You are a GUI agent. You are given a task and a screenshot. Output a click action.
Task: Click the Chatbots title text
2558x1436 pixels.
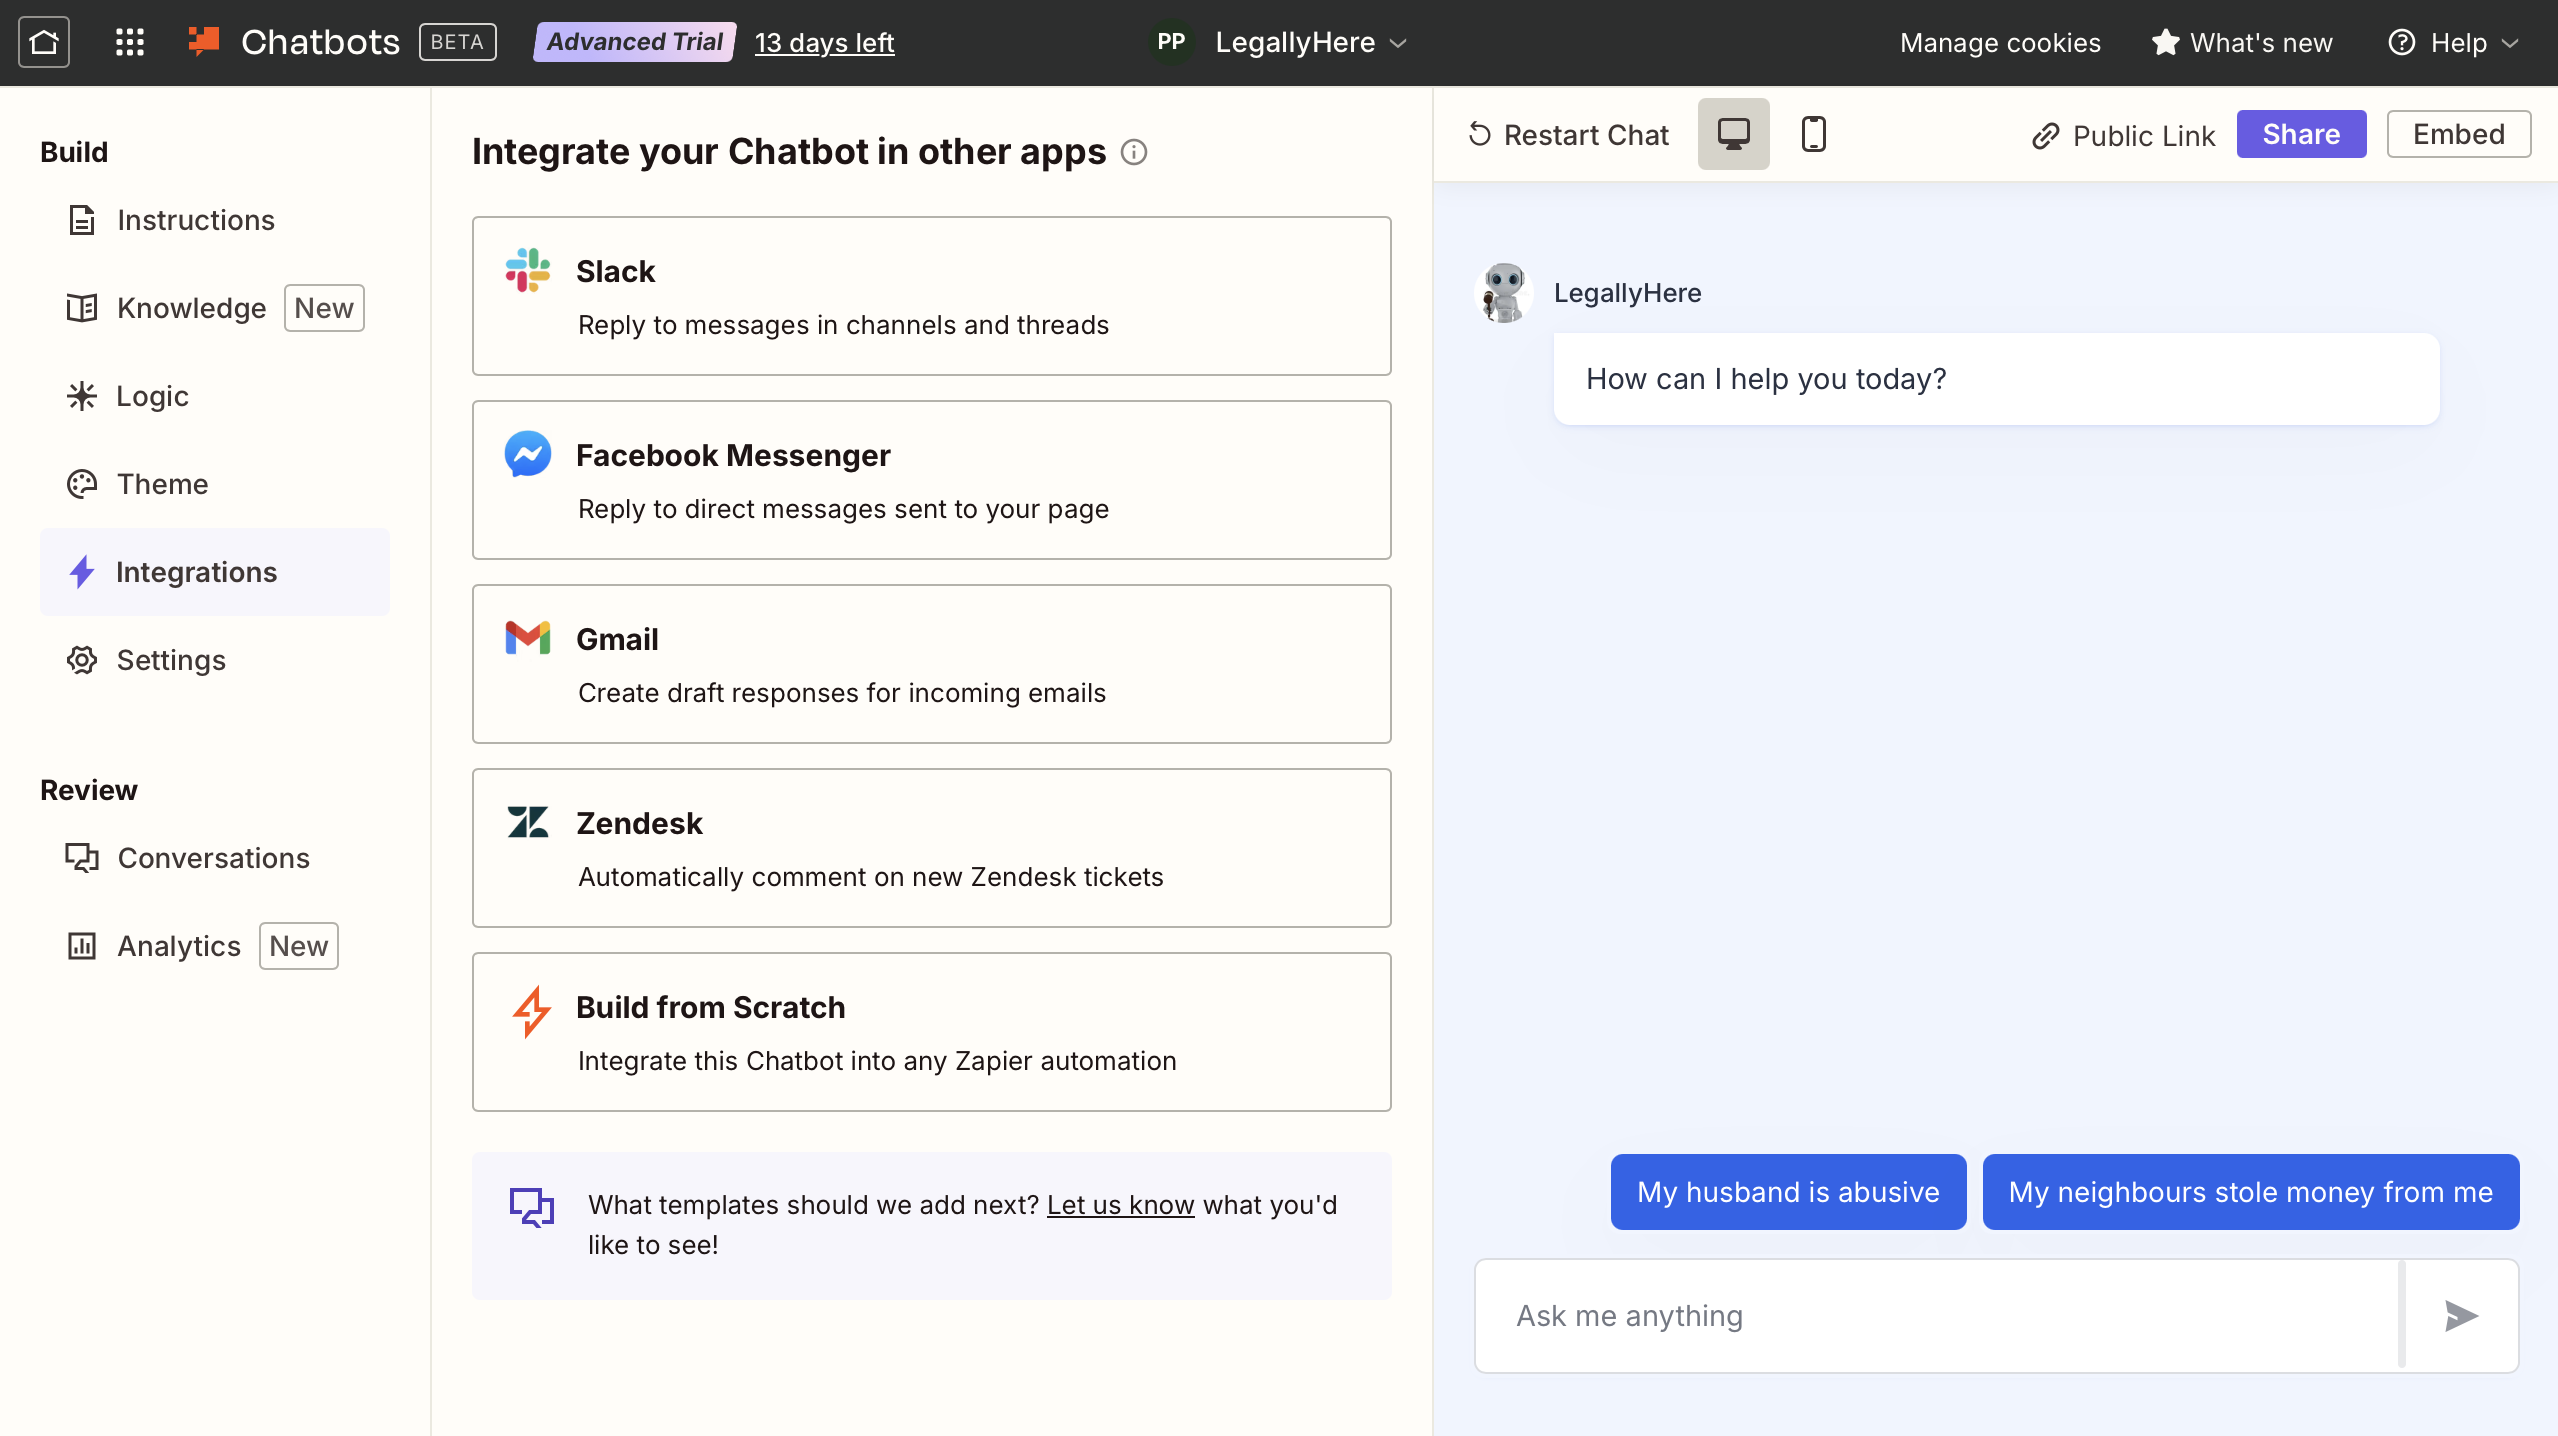(320, 42)
